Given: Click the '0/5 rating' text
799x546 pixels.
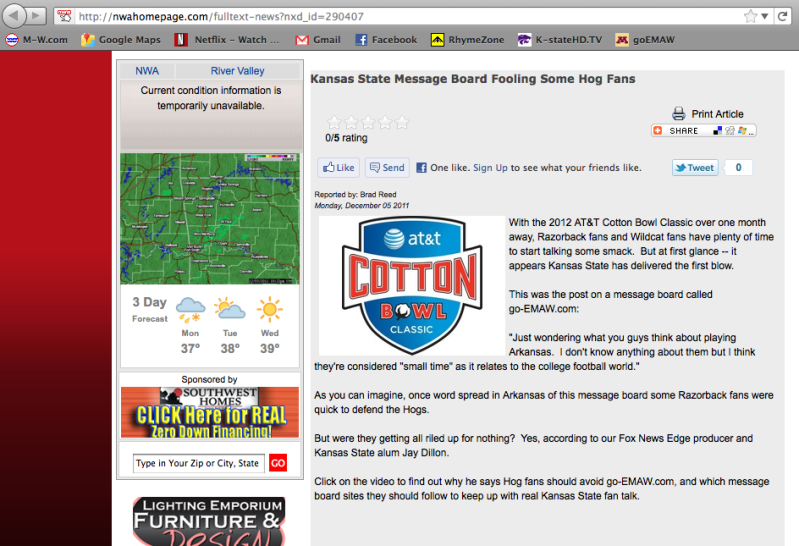Looking at the screenshot, I should [x=347, y=138].
